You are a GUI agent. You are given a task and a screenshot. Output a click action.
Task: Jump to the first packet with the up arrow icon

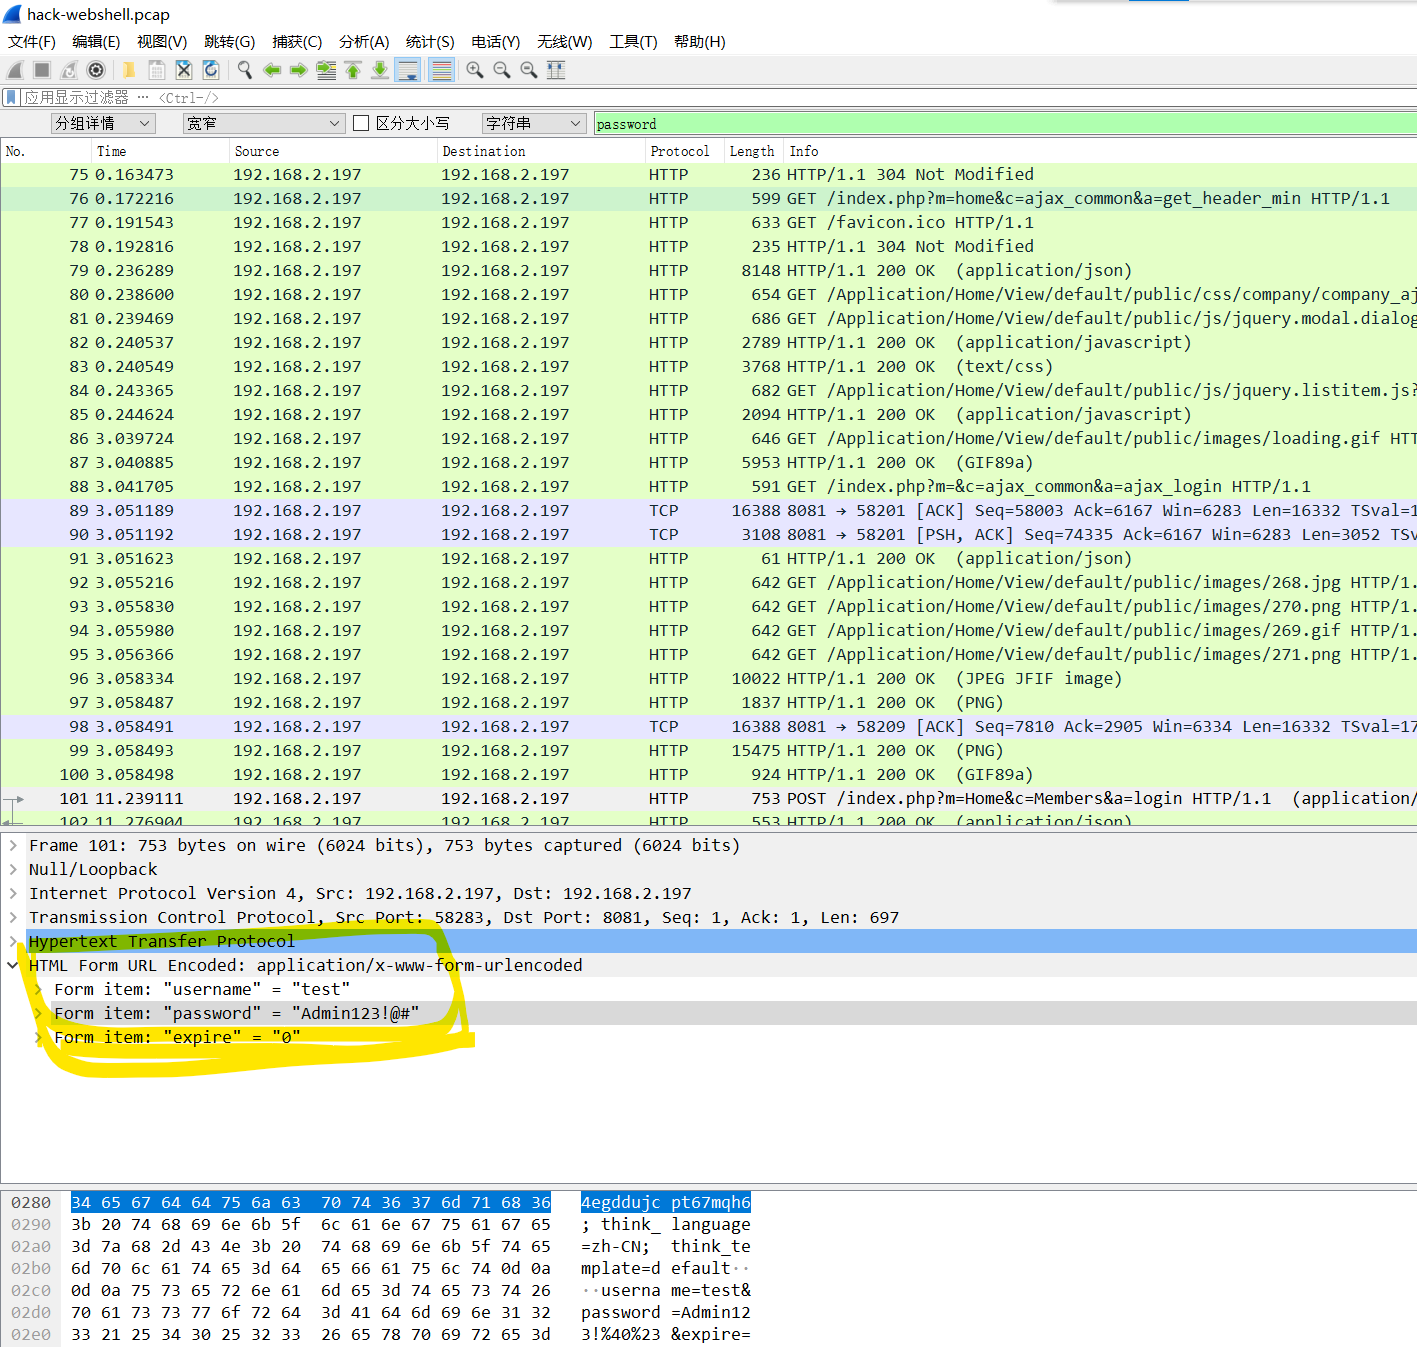pyautogui.click(x=353, y=69)
